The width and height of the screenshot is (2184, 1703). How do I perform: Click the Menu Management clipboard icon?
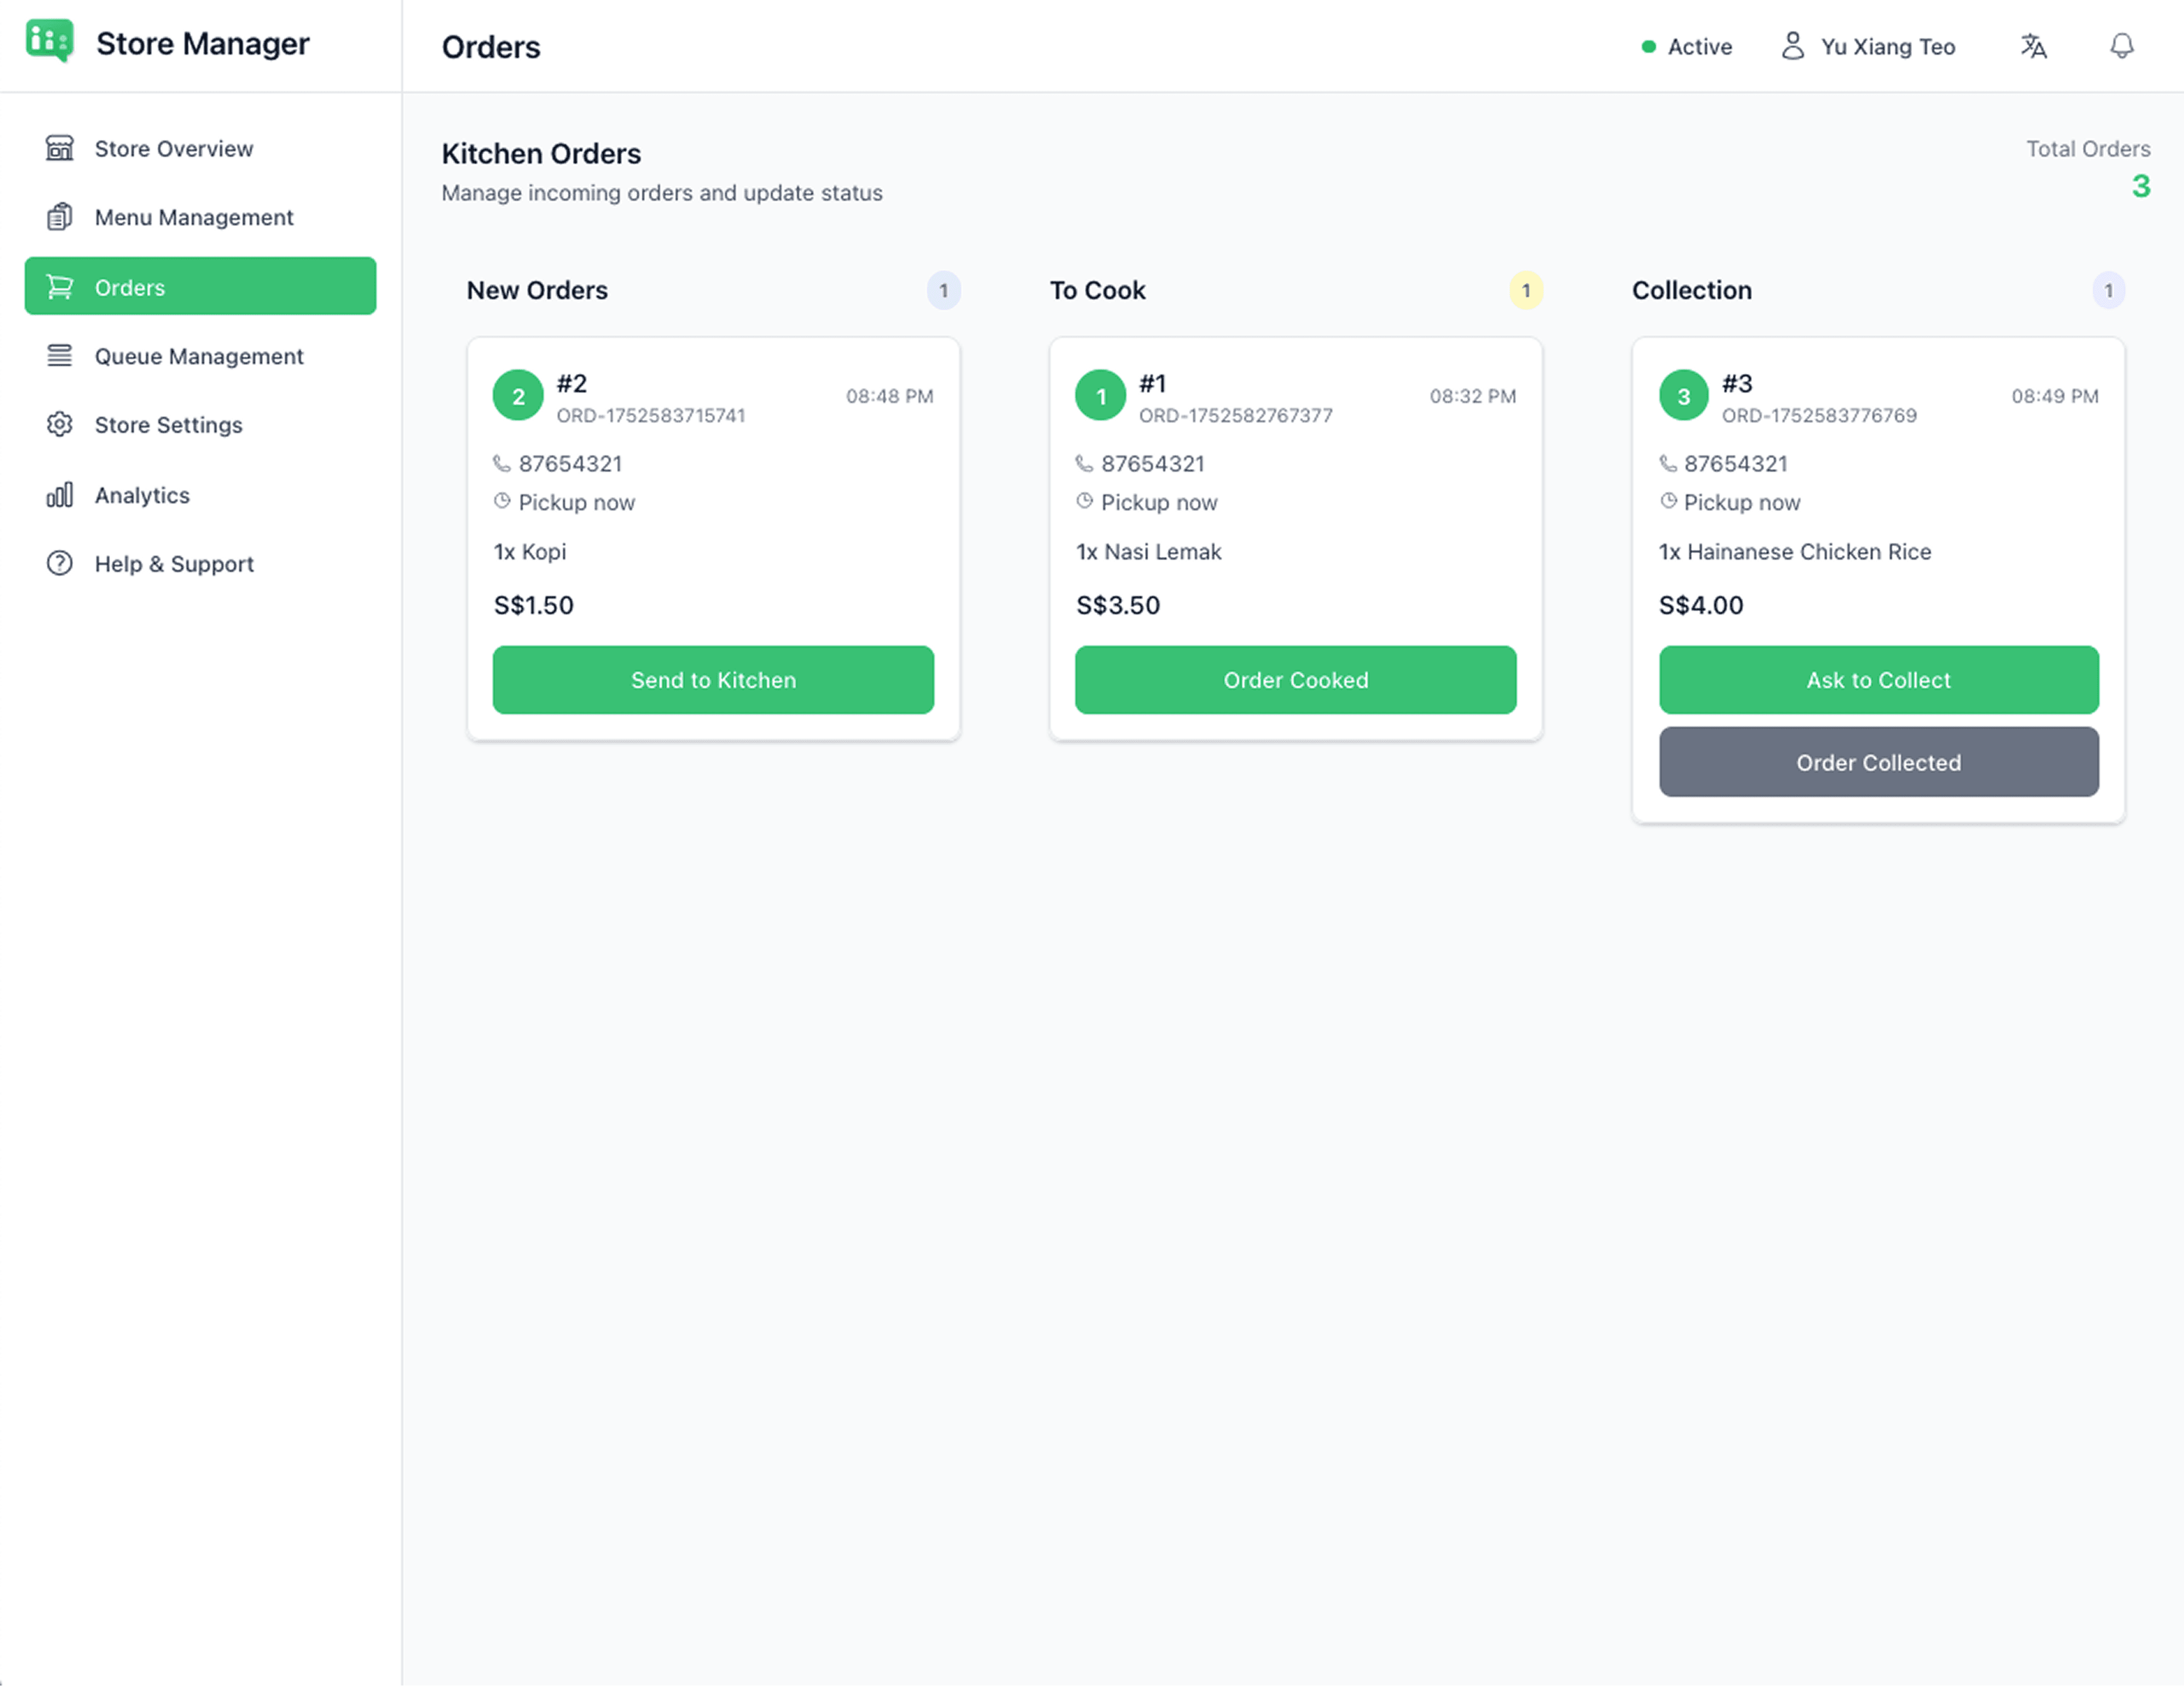(59, 217)
